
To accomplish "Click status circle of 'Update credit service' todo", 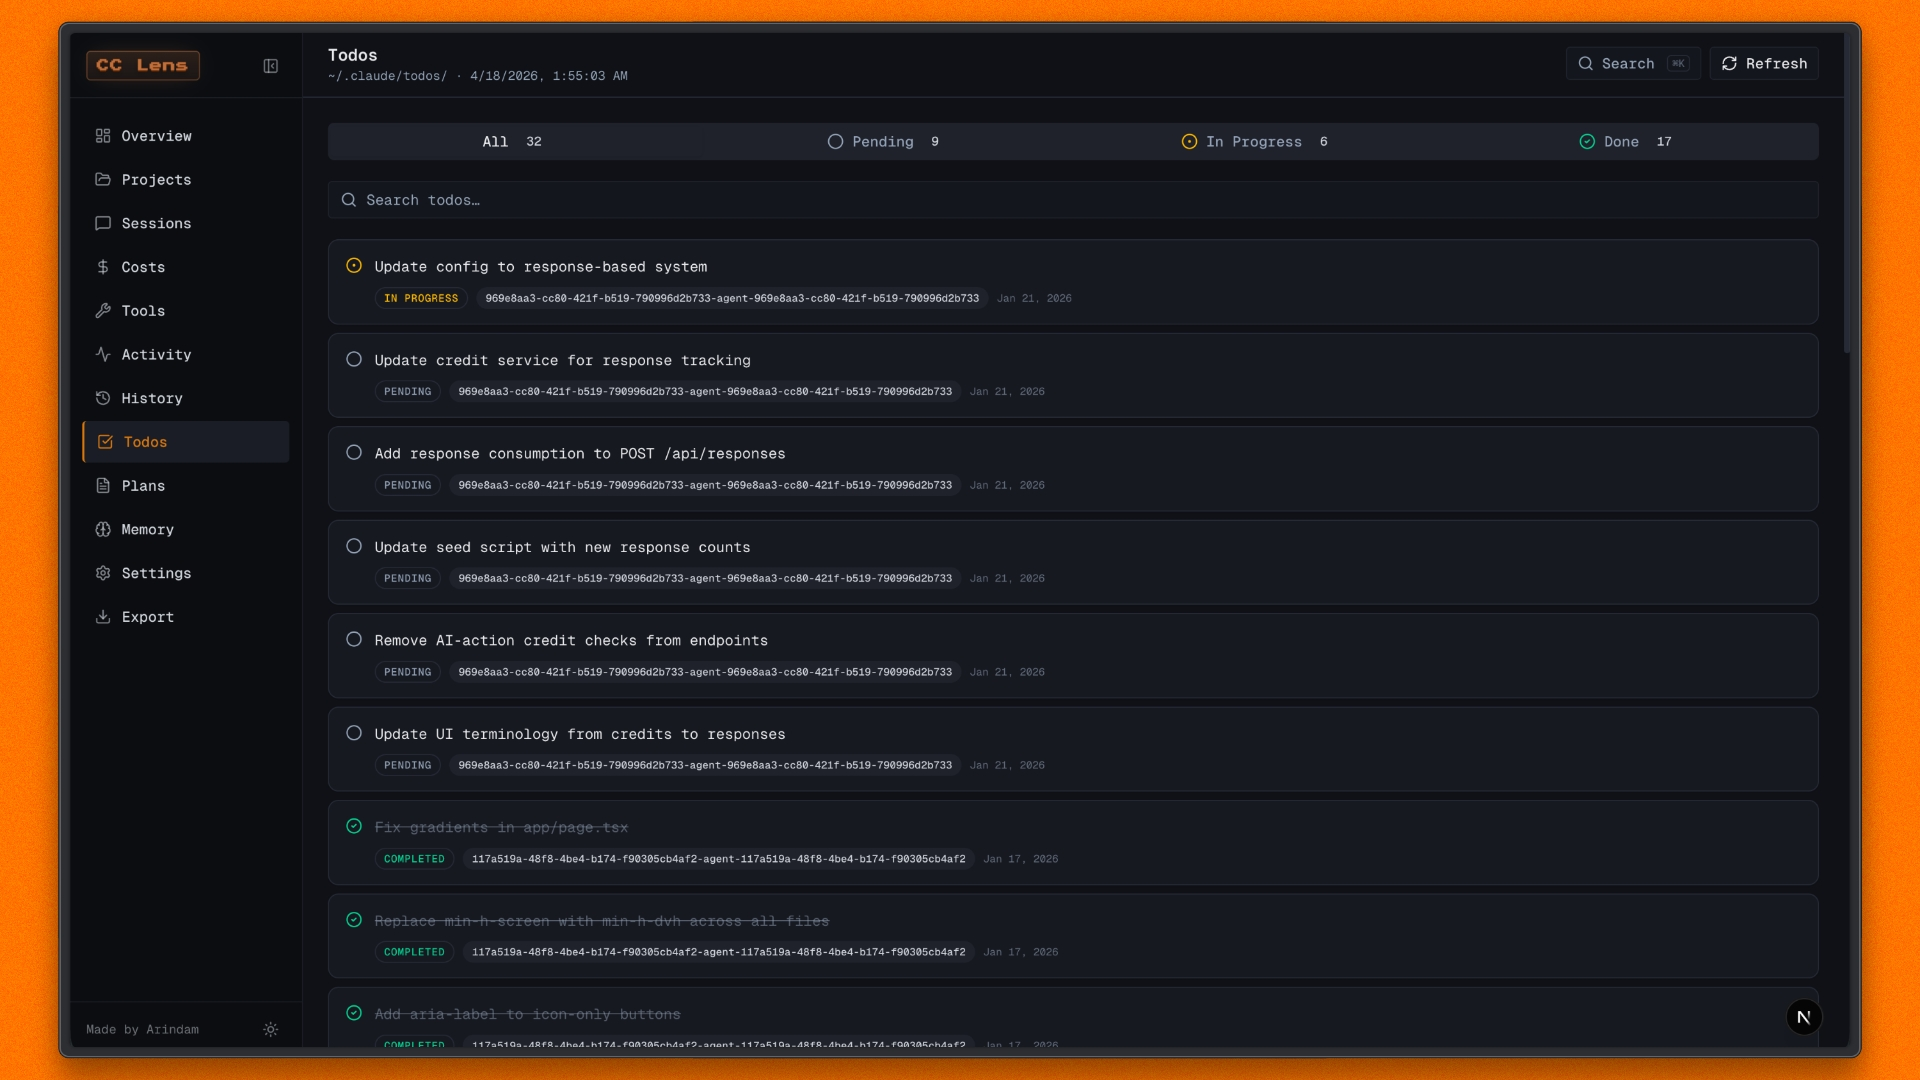I will [354, 360].
